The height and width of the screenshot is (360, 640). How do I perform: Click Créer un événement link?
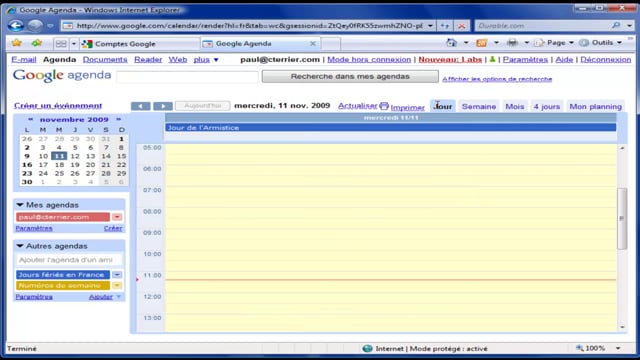58,106
